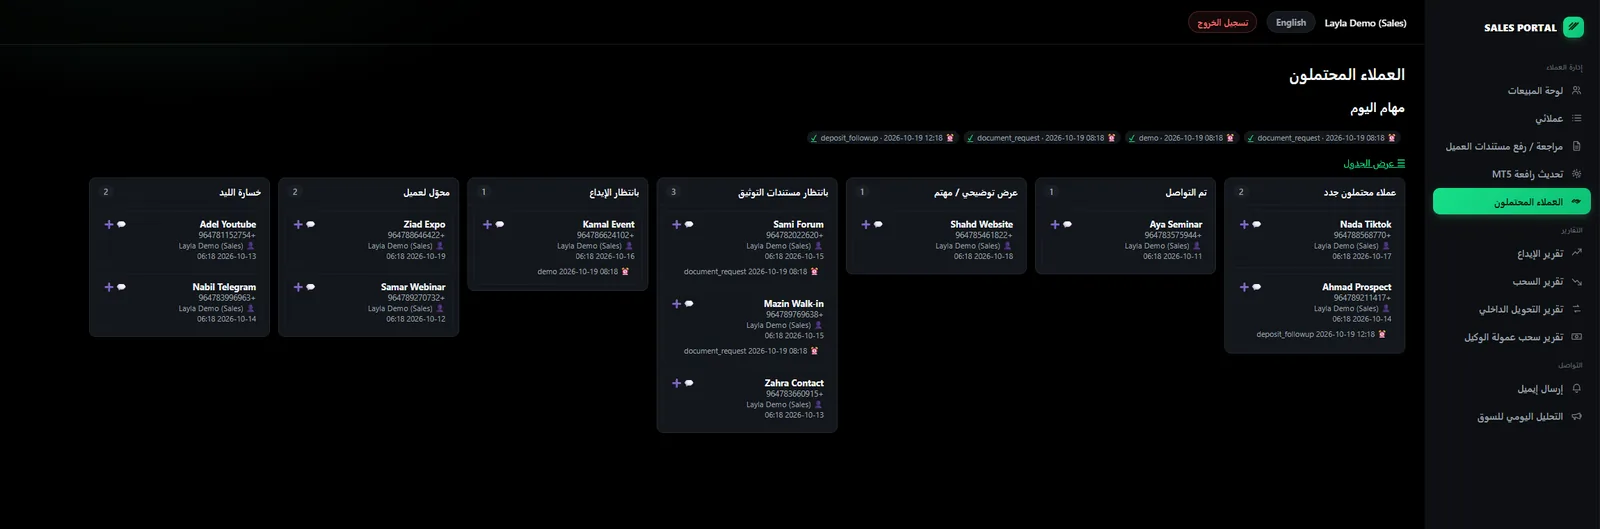The height and width of the screenshot is (529, 1600).
Task: Click the red تسجيل الخروج logout button
Action: pos(1222,22)
